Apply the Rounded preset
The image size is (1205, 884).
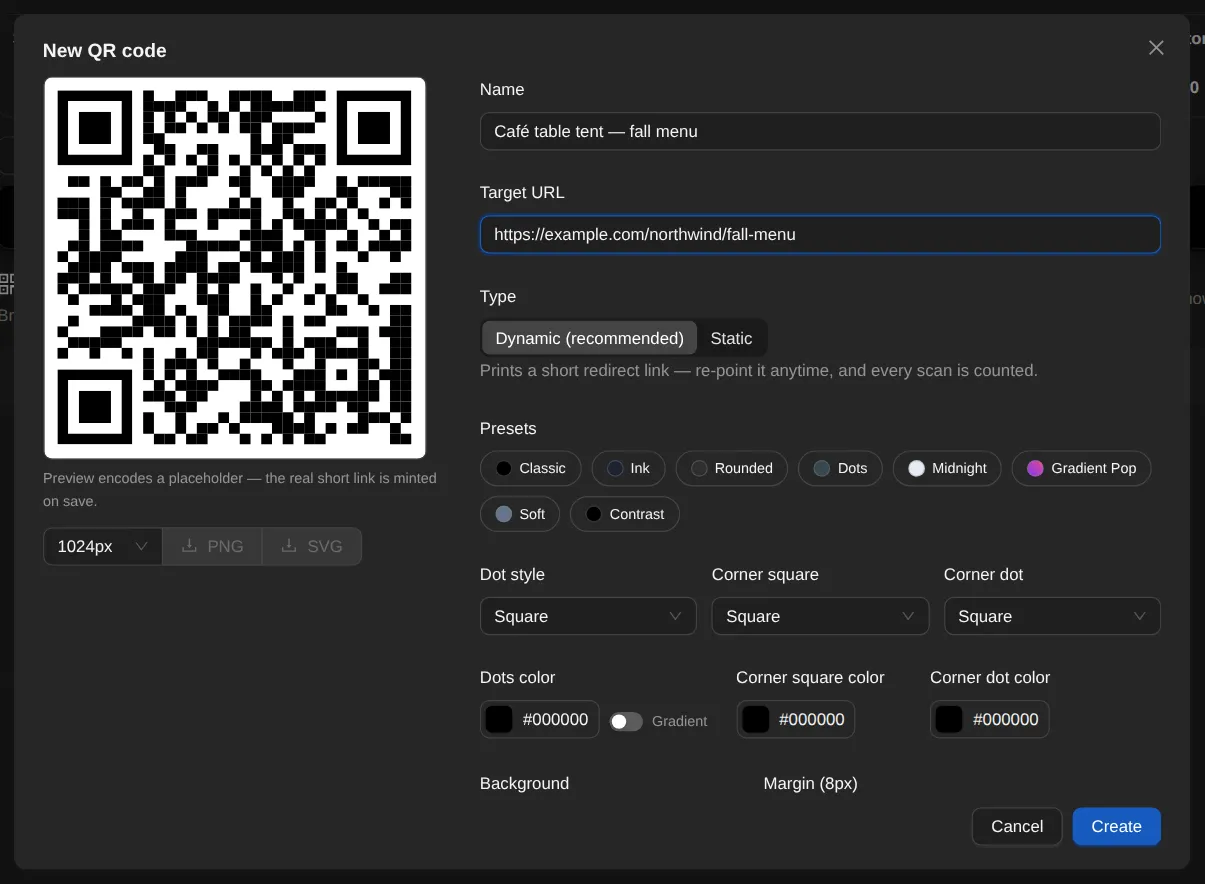[x=732, y=468]
